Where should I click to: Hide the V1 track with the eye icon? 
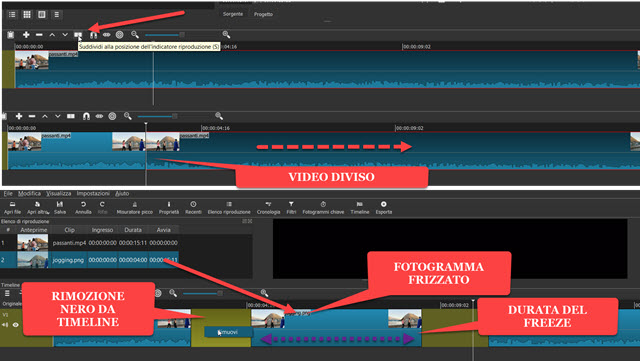(x=16, y=325)
